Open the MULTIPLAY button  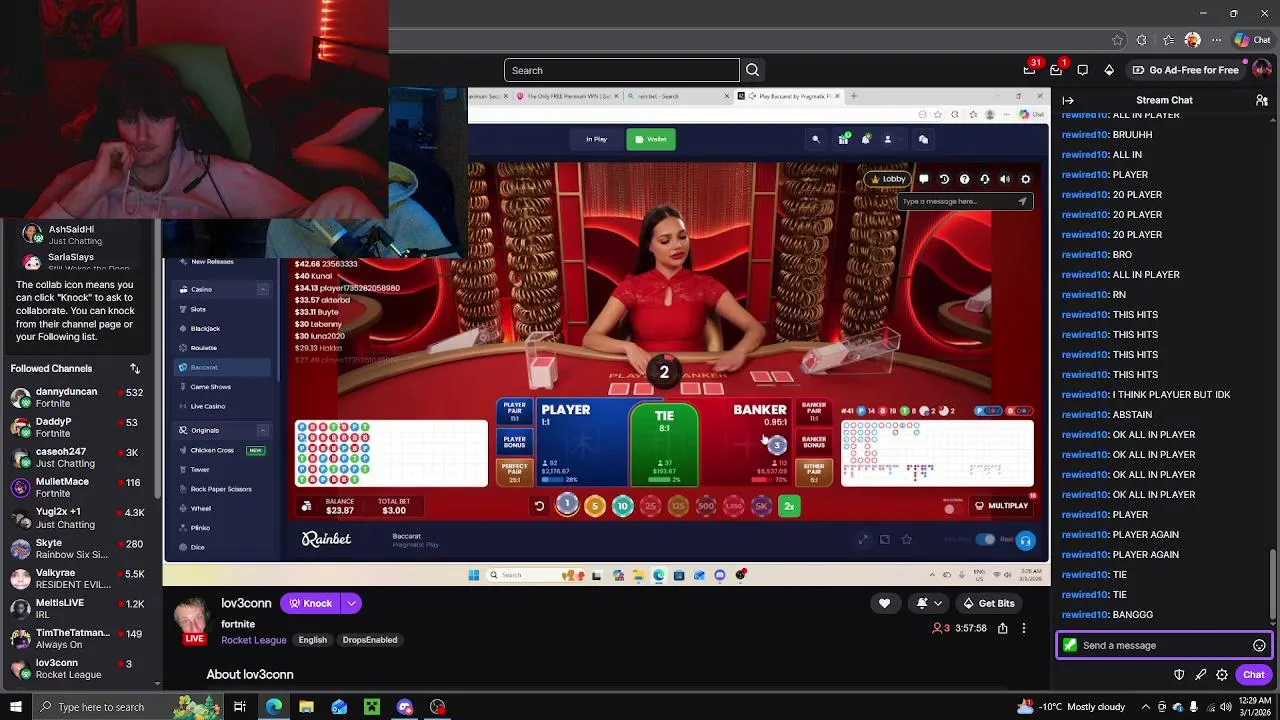click(x=1001, y=506)
